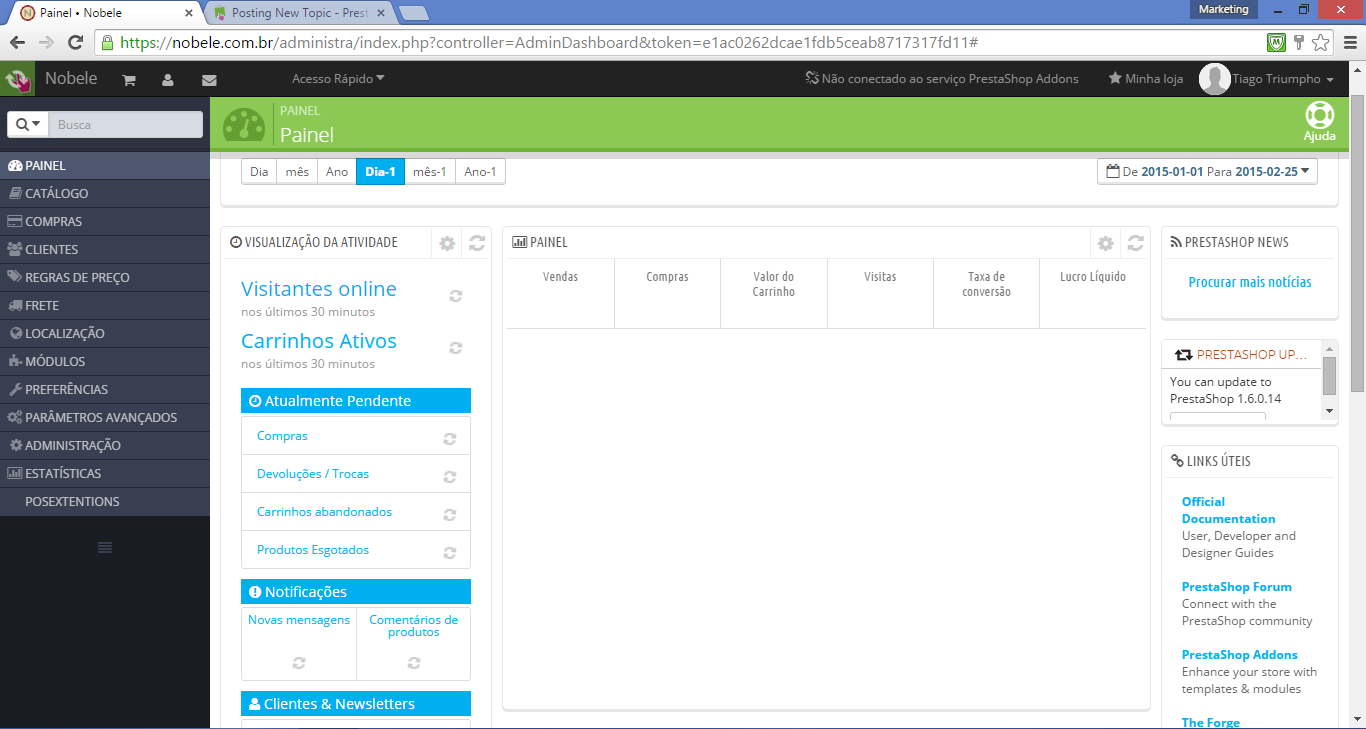The image size is (1366, 729).
Task: Open the PrestaShop Addons useful link
Action: (x=1240, y=655)
